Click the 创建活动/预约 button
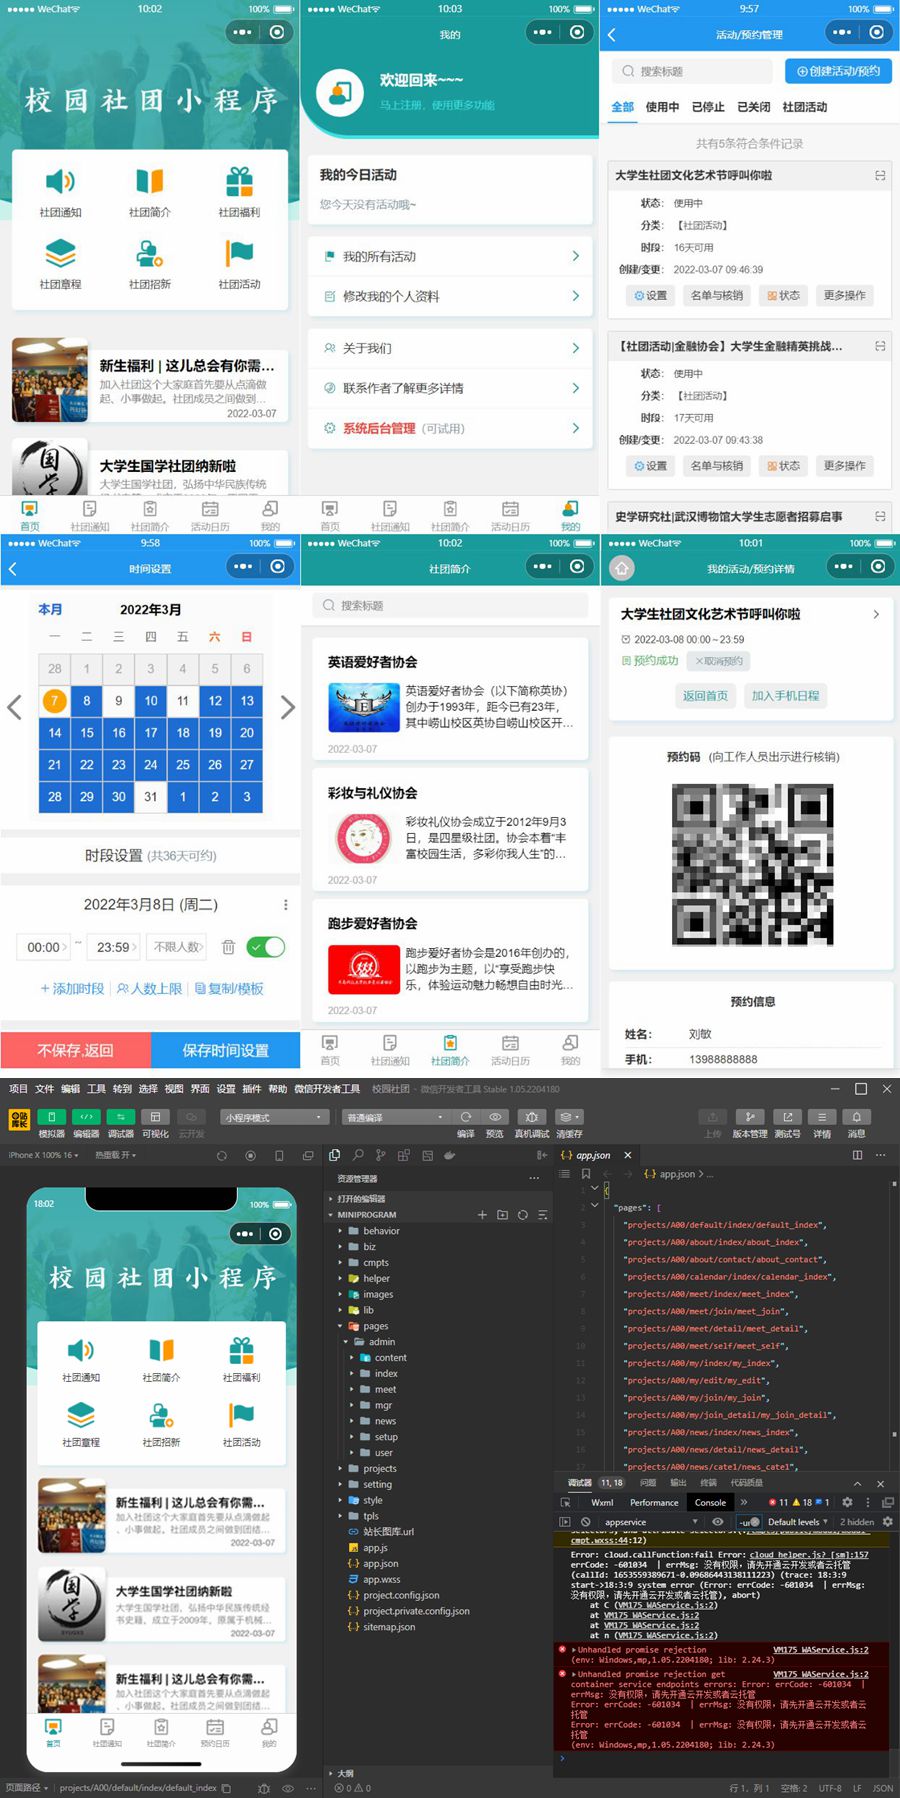The image size is (900, 1798). pos(839,71)
